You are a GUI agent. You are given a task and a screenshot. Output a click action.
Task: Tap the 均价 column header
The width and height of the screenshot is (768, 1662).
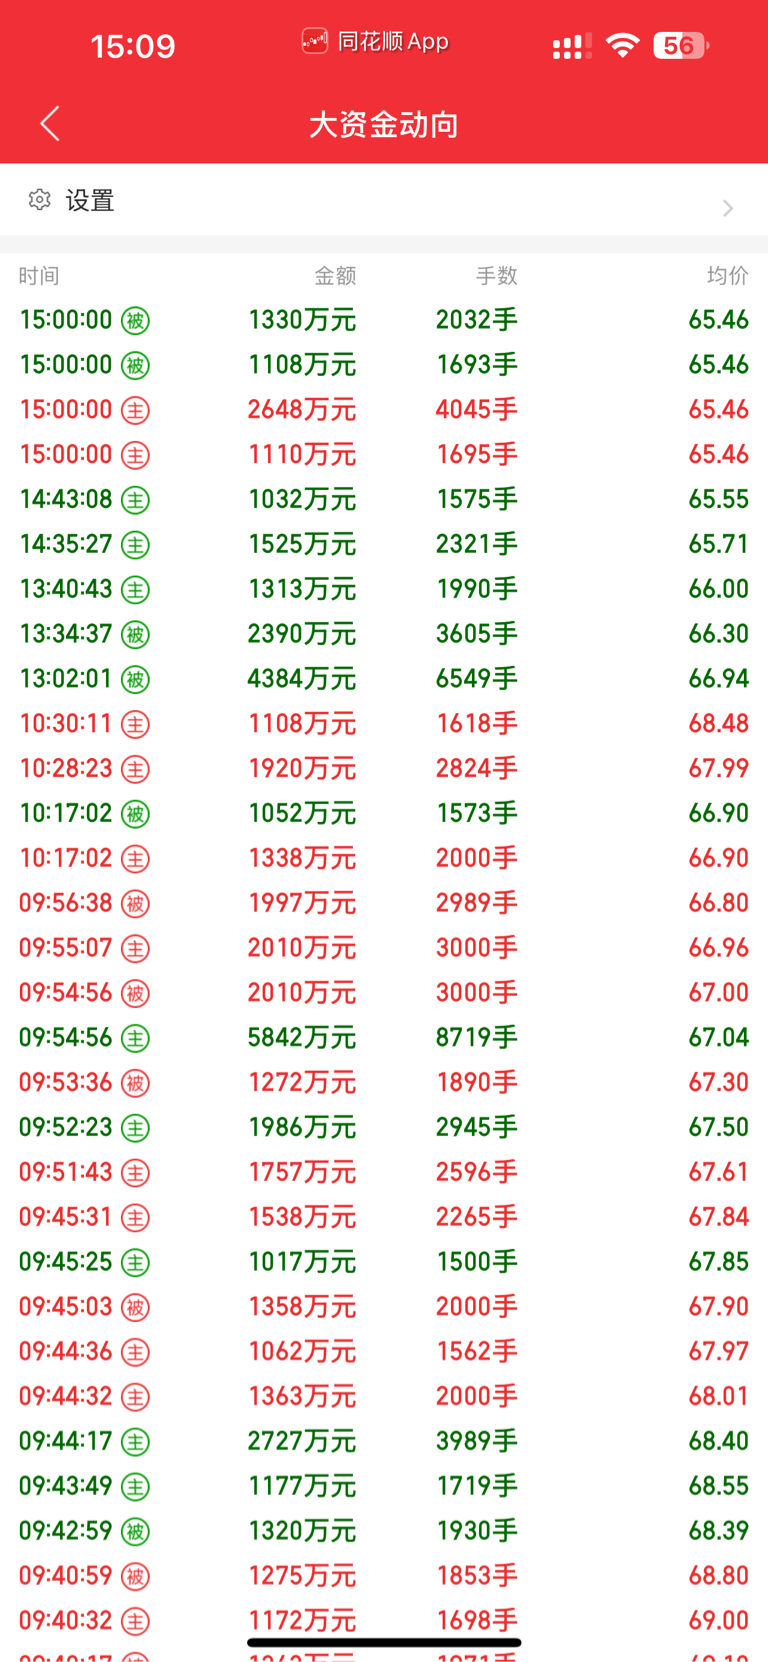click(727, 276)
